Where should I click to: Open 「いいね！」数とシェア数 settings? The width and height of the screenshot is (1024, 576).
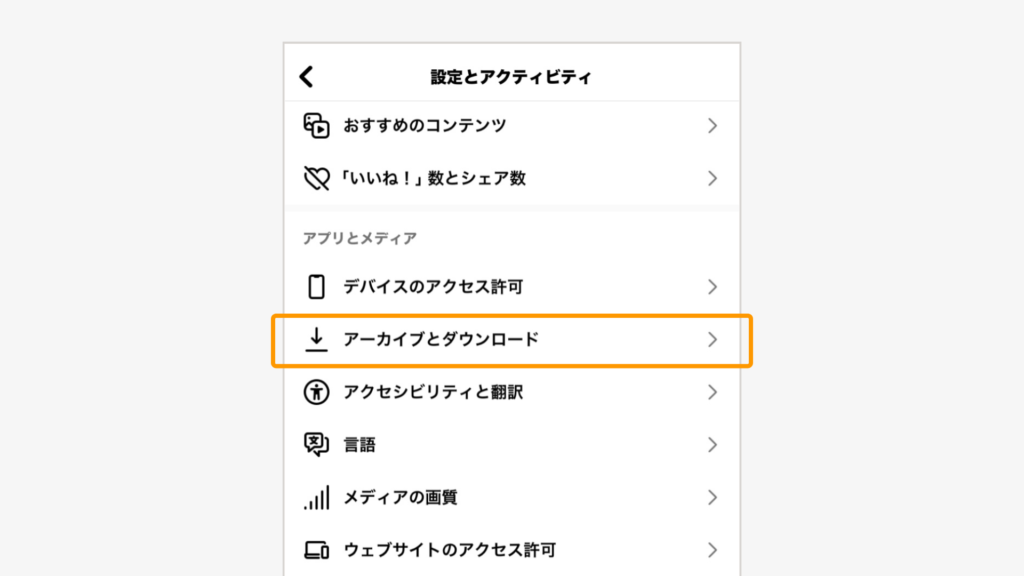(512, 178)
